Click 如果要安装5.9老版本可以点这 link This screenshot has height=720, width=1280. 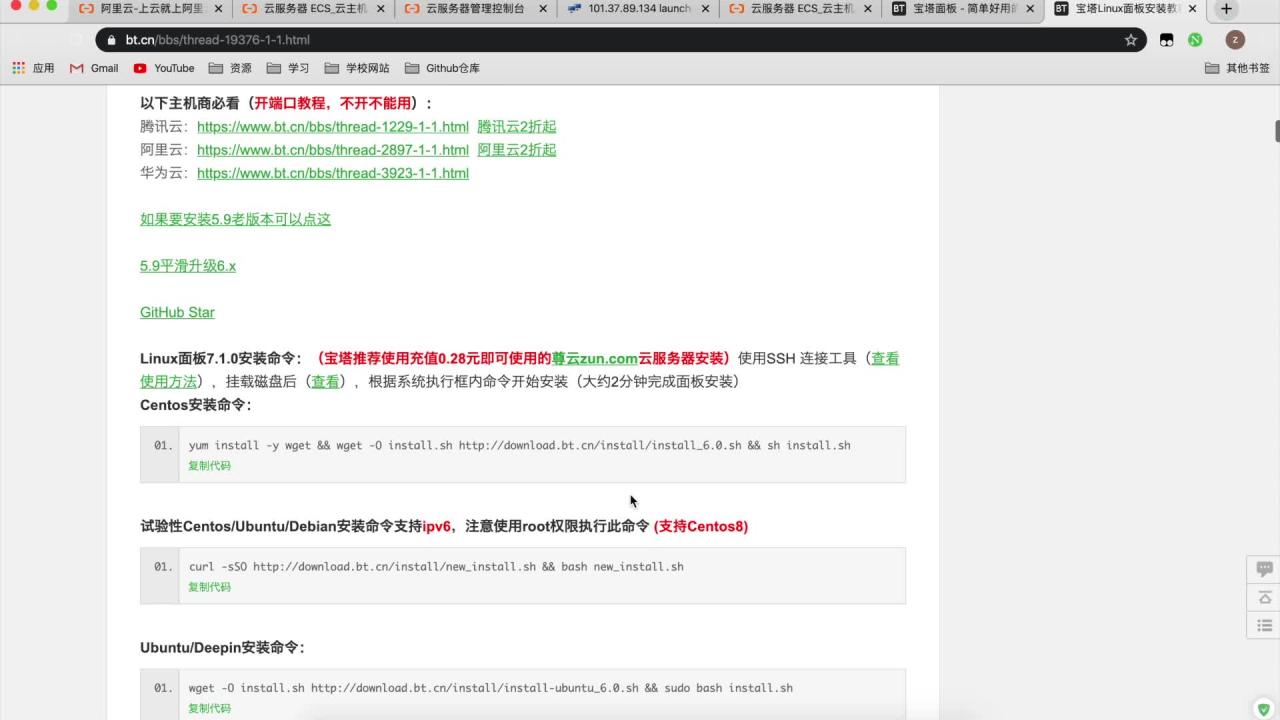coord(235,219)
